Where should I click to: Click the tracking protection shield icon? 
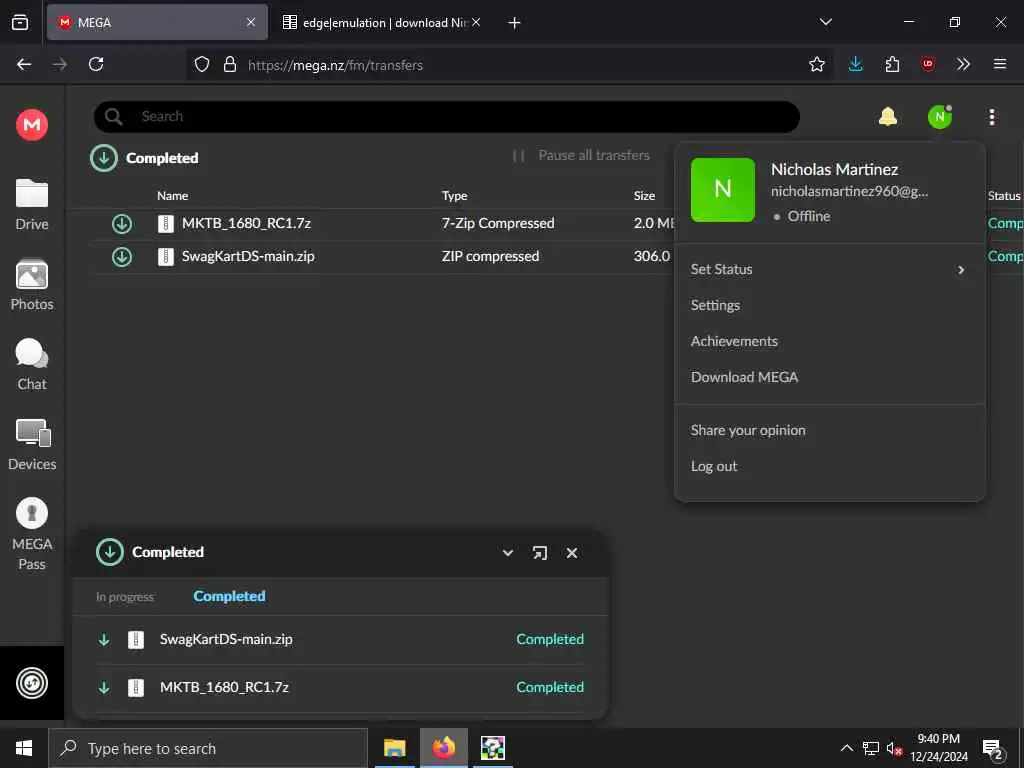[x=202, y=64]
